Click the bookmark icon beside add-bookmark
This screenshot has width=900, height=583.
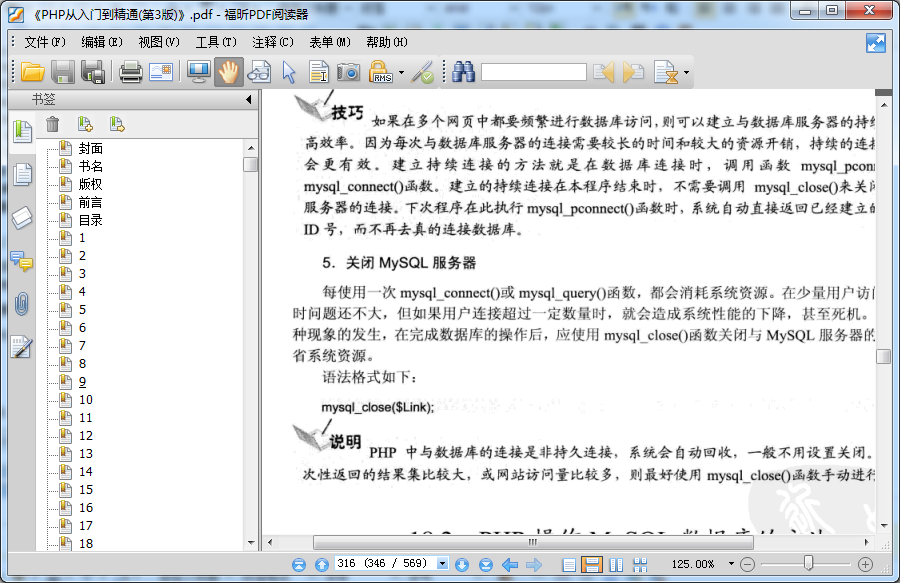pyautogui.click(x=117, y=124)
